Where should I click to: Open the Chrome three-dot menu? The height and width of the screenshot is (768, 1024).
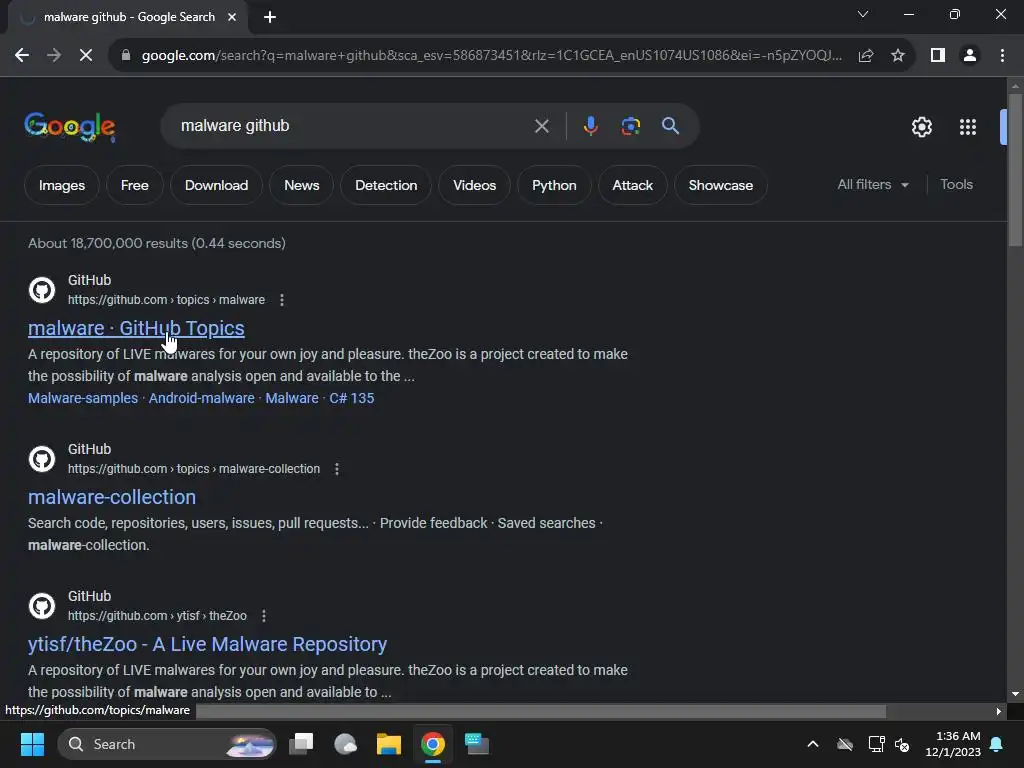point(1002,56)
